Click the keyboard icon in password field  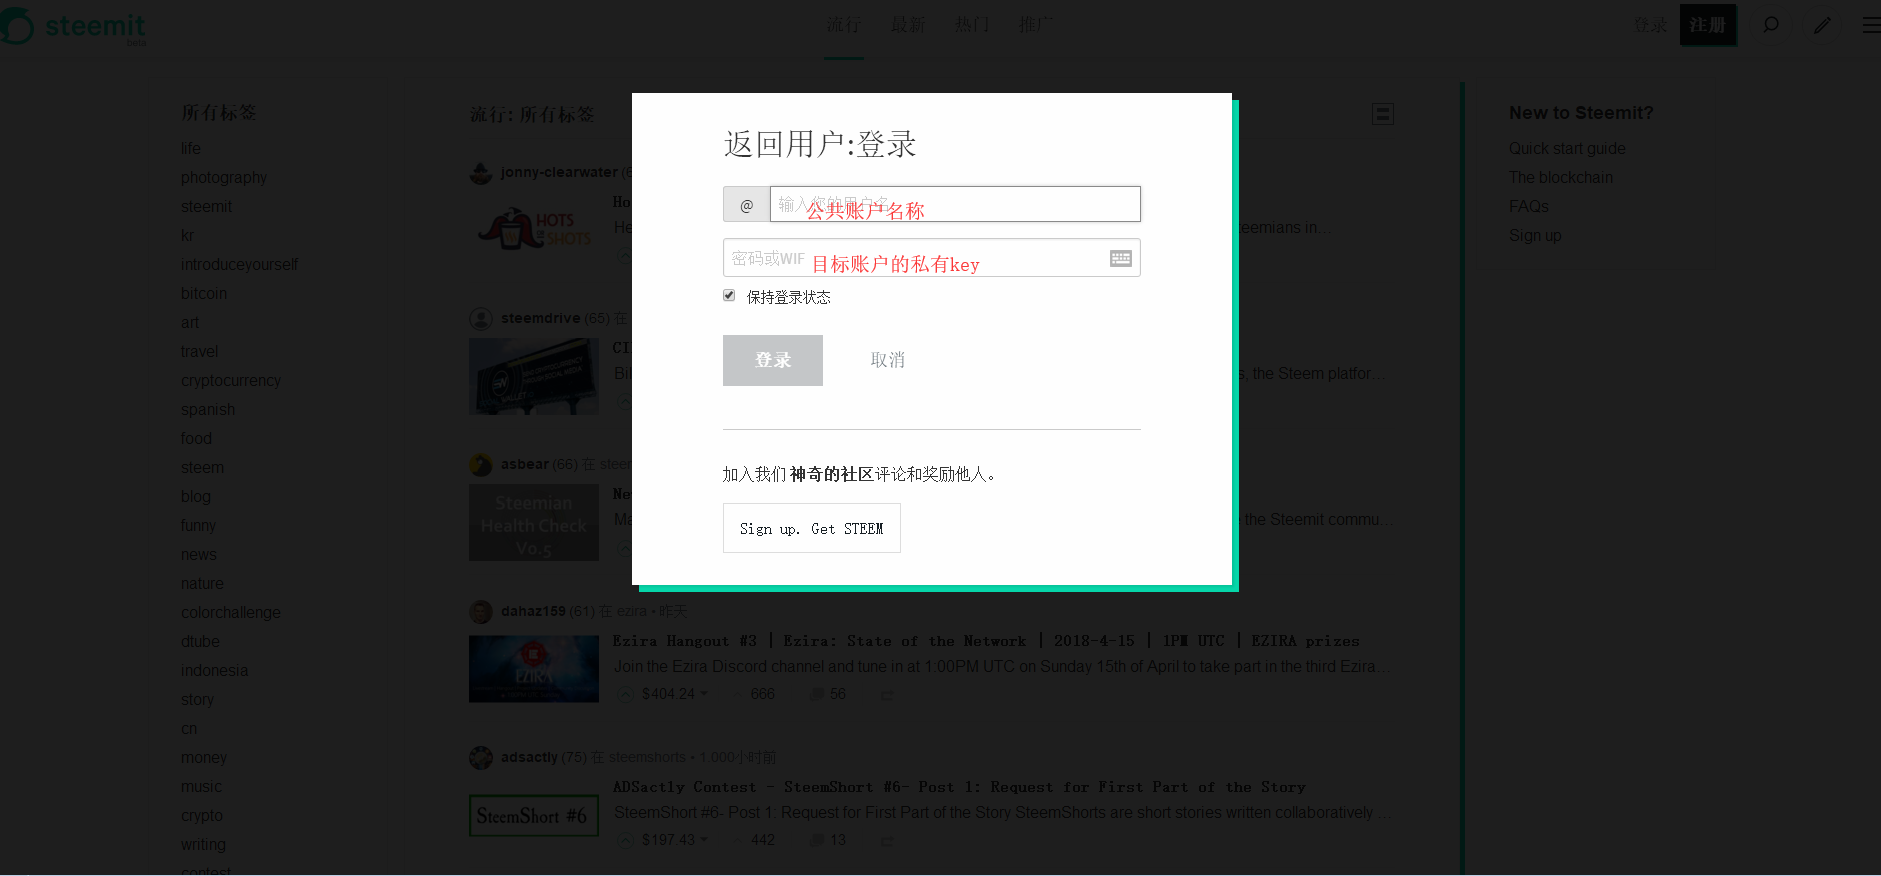pos(1120,258)
